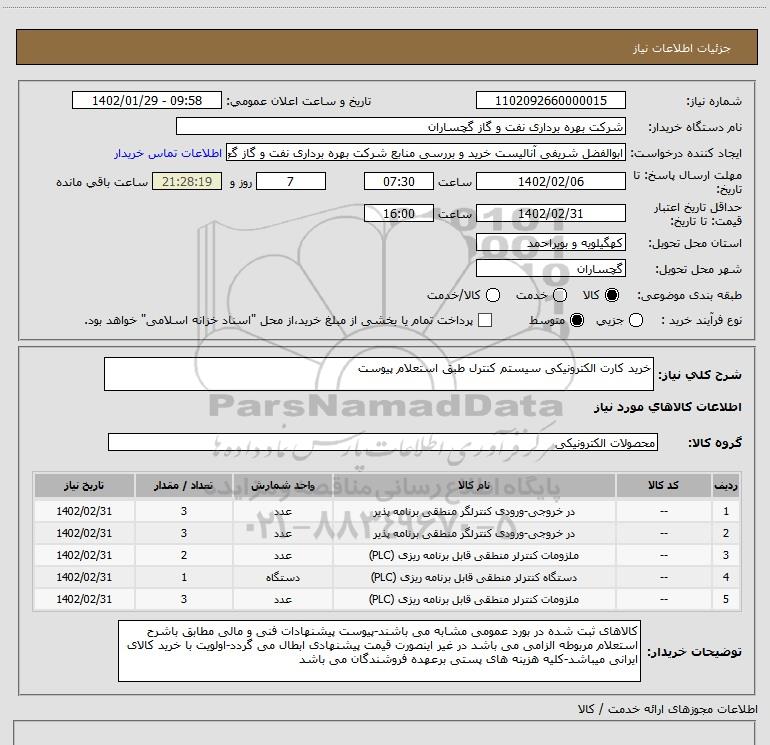Viewport: 770px width, 745px height.
Task: Click the اطلاعات مجوزهای ارائه خدمت / کالا heading
Action: [668, 709]
